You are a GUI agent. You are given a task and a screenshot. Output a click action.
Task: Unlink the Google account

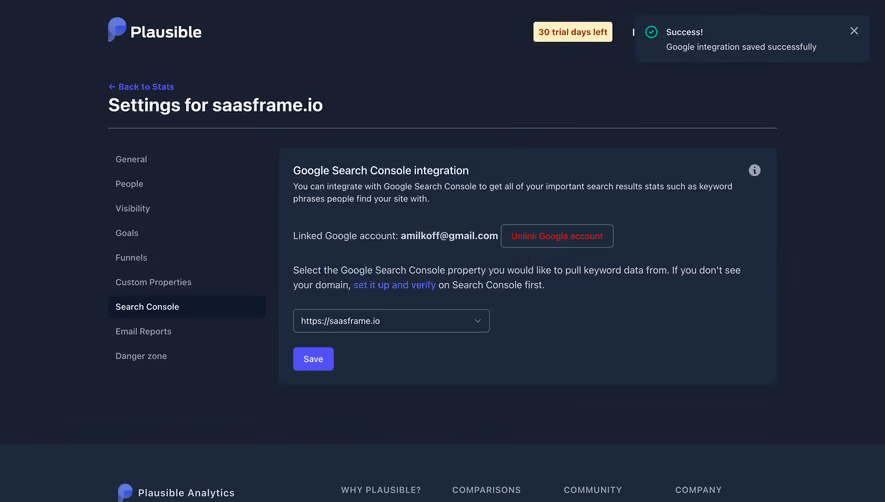(557, 236)
